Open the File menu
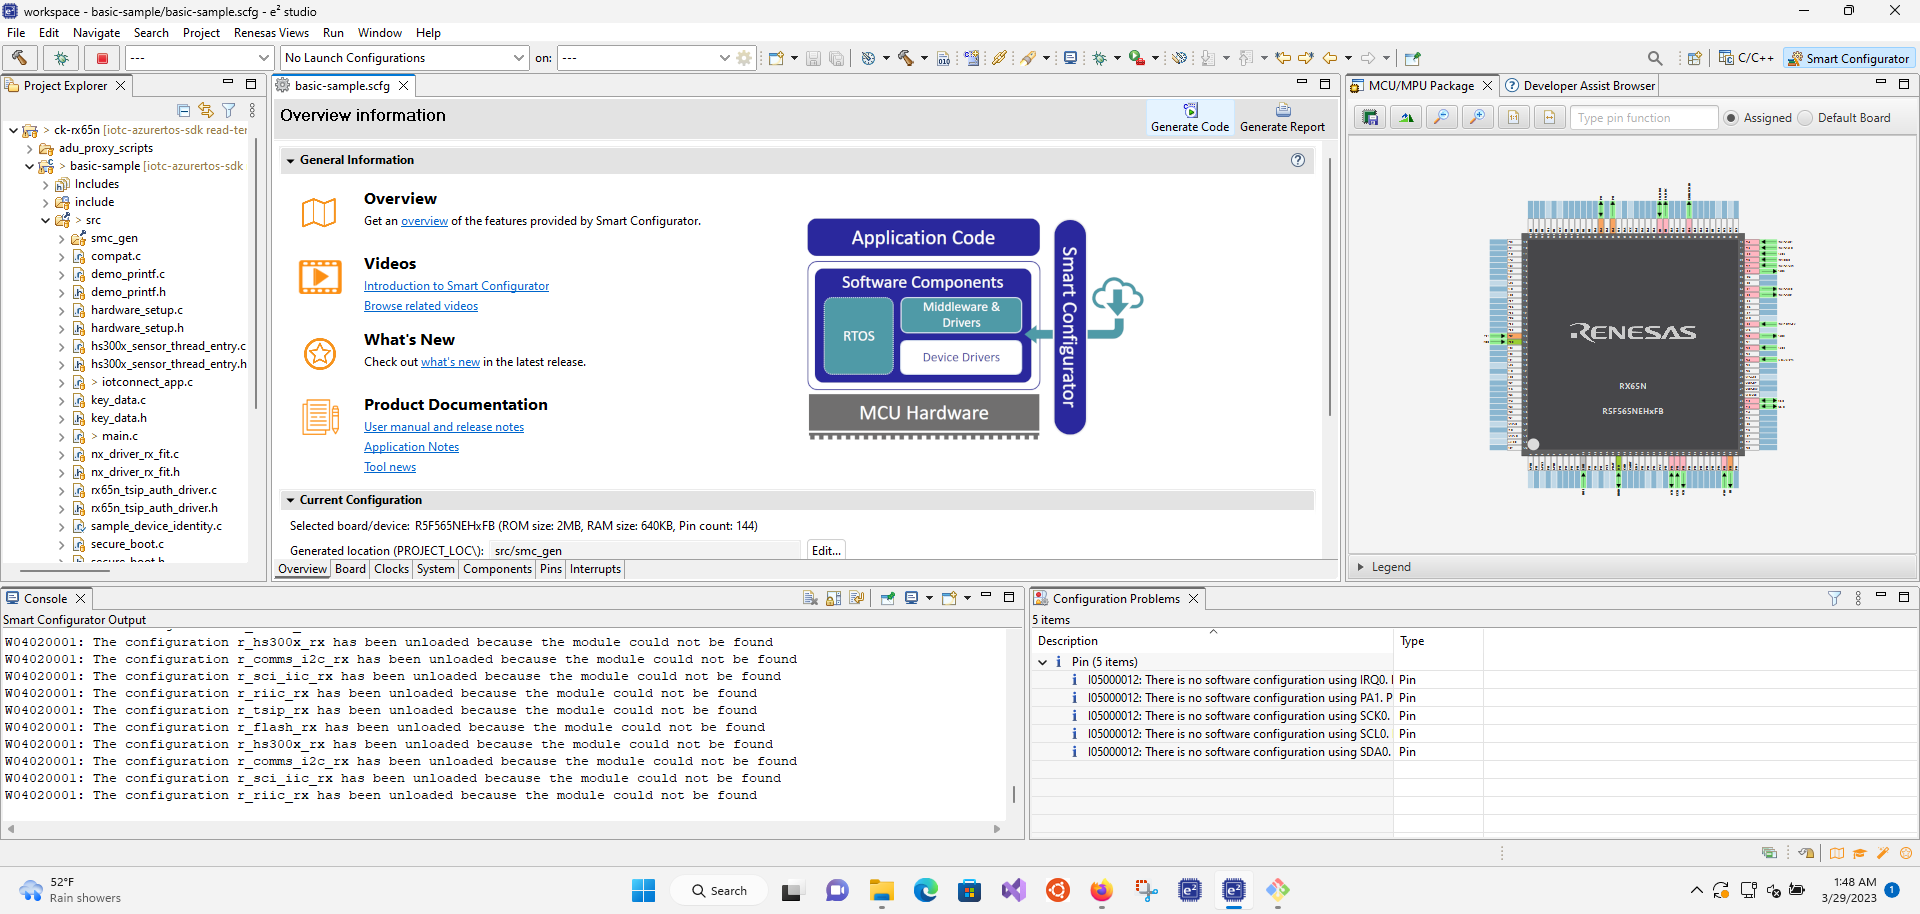The width and height of the screenshot is (1920, 914). point(16,33)
